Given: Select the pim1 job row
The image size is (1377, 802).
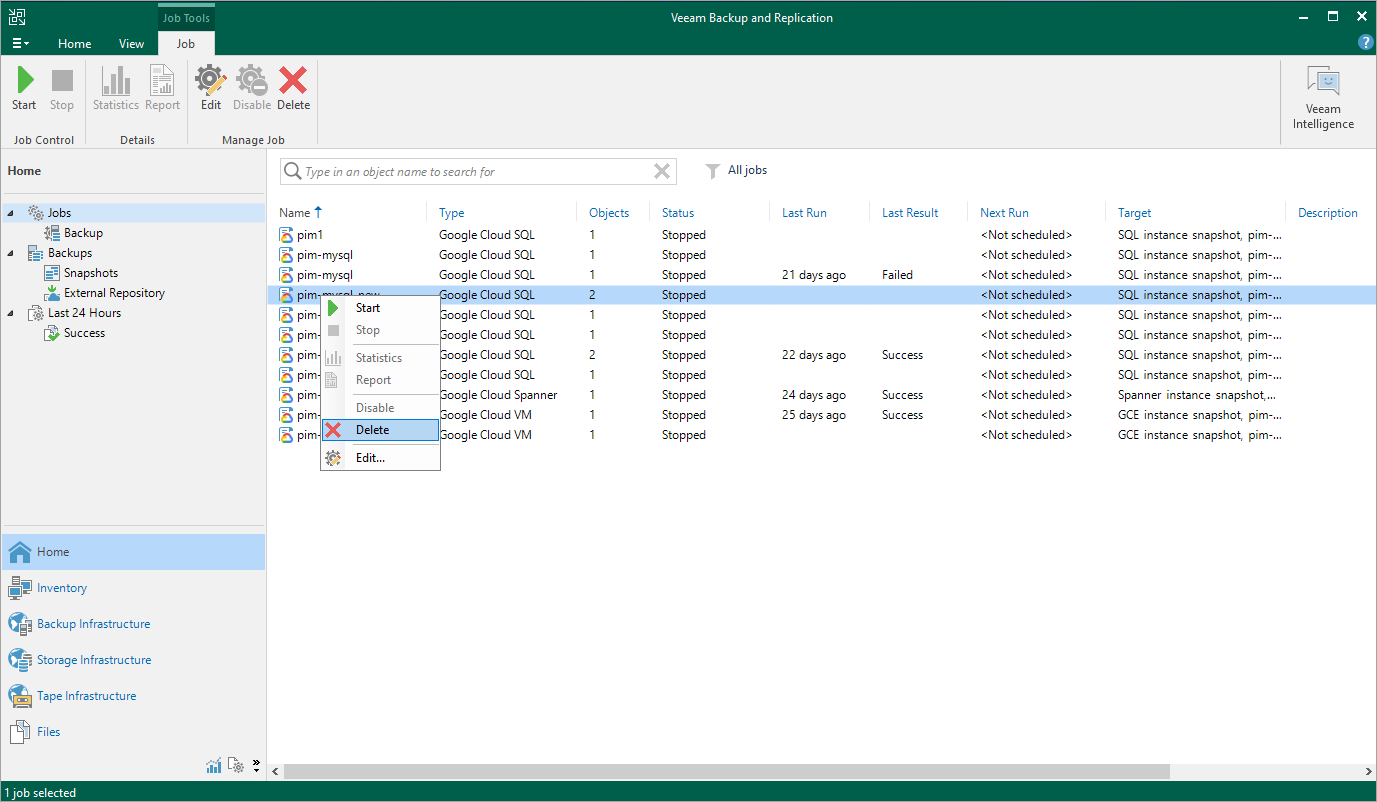Looking at the screenshot, I should (x=820, y=235).
